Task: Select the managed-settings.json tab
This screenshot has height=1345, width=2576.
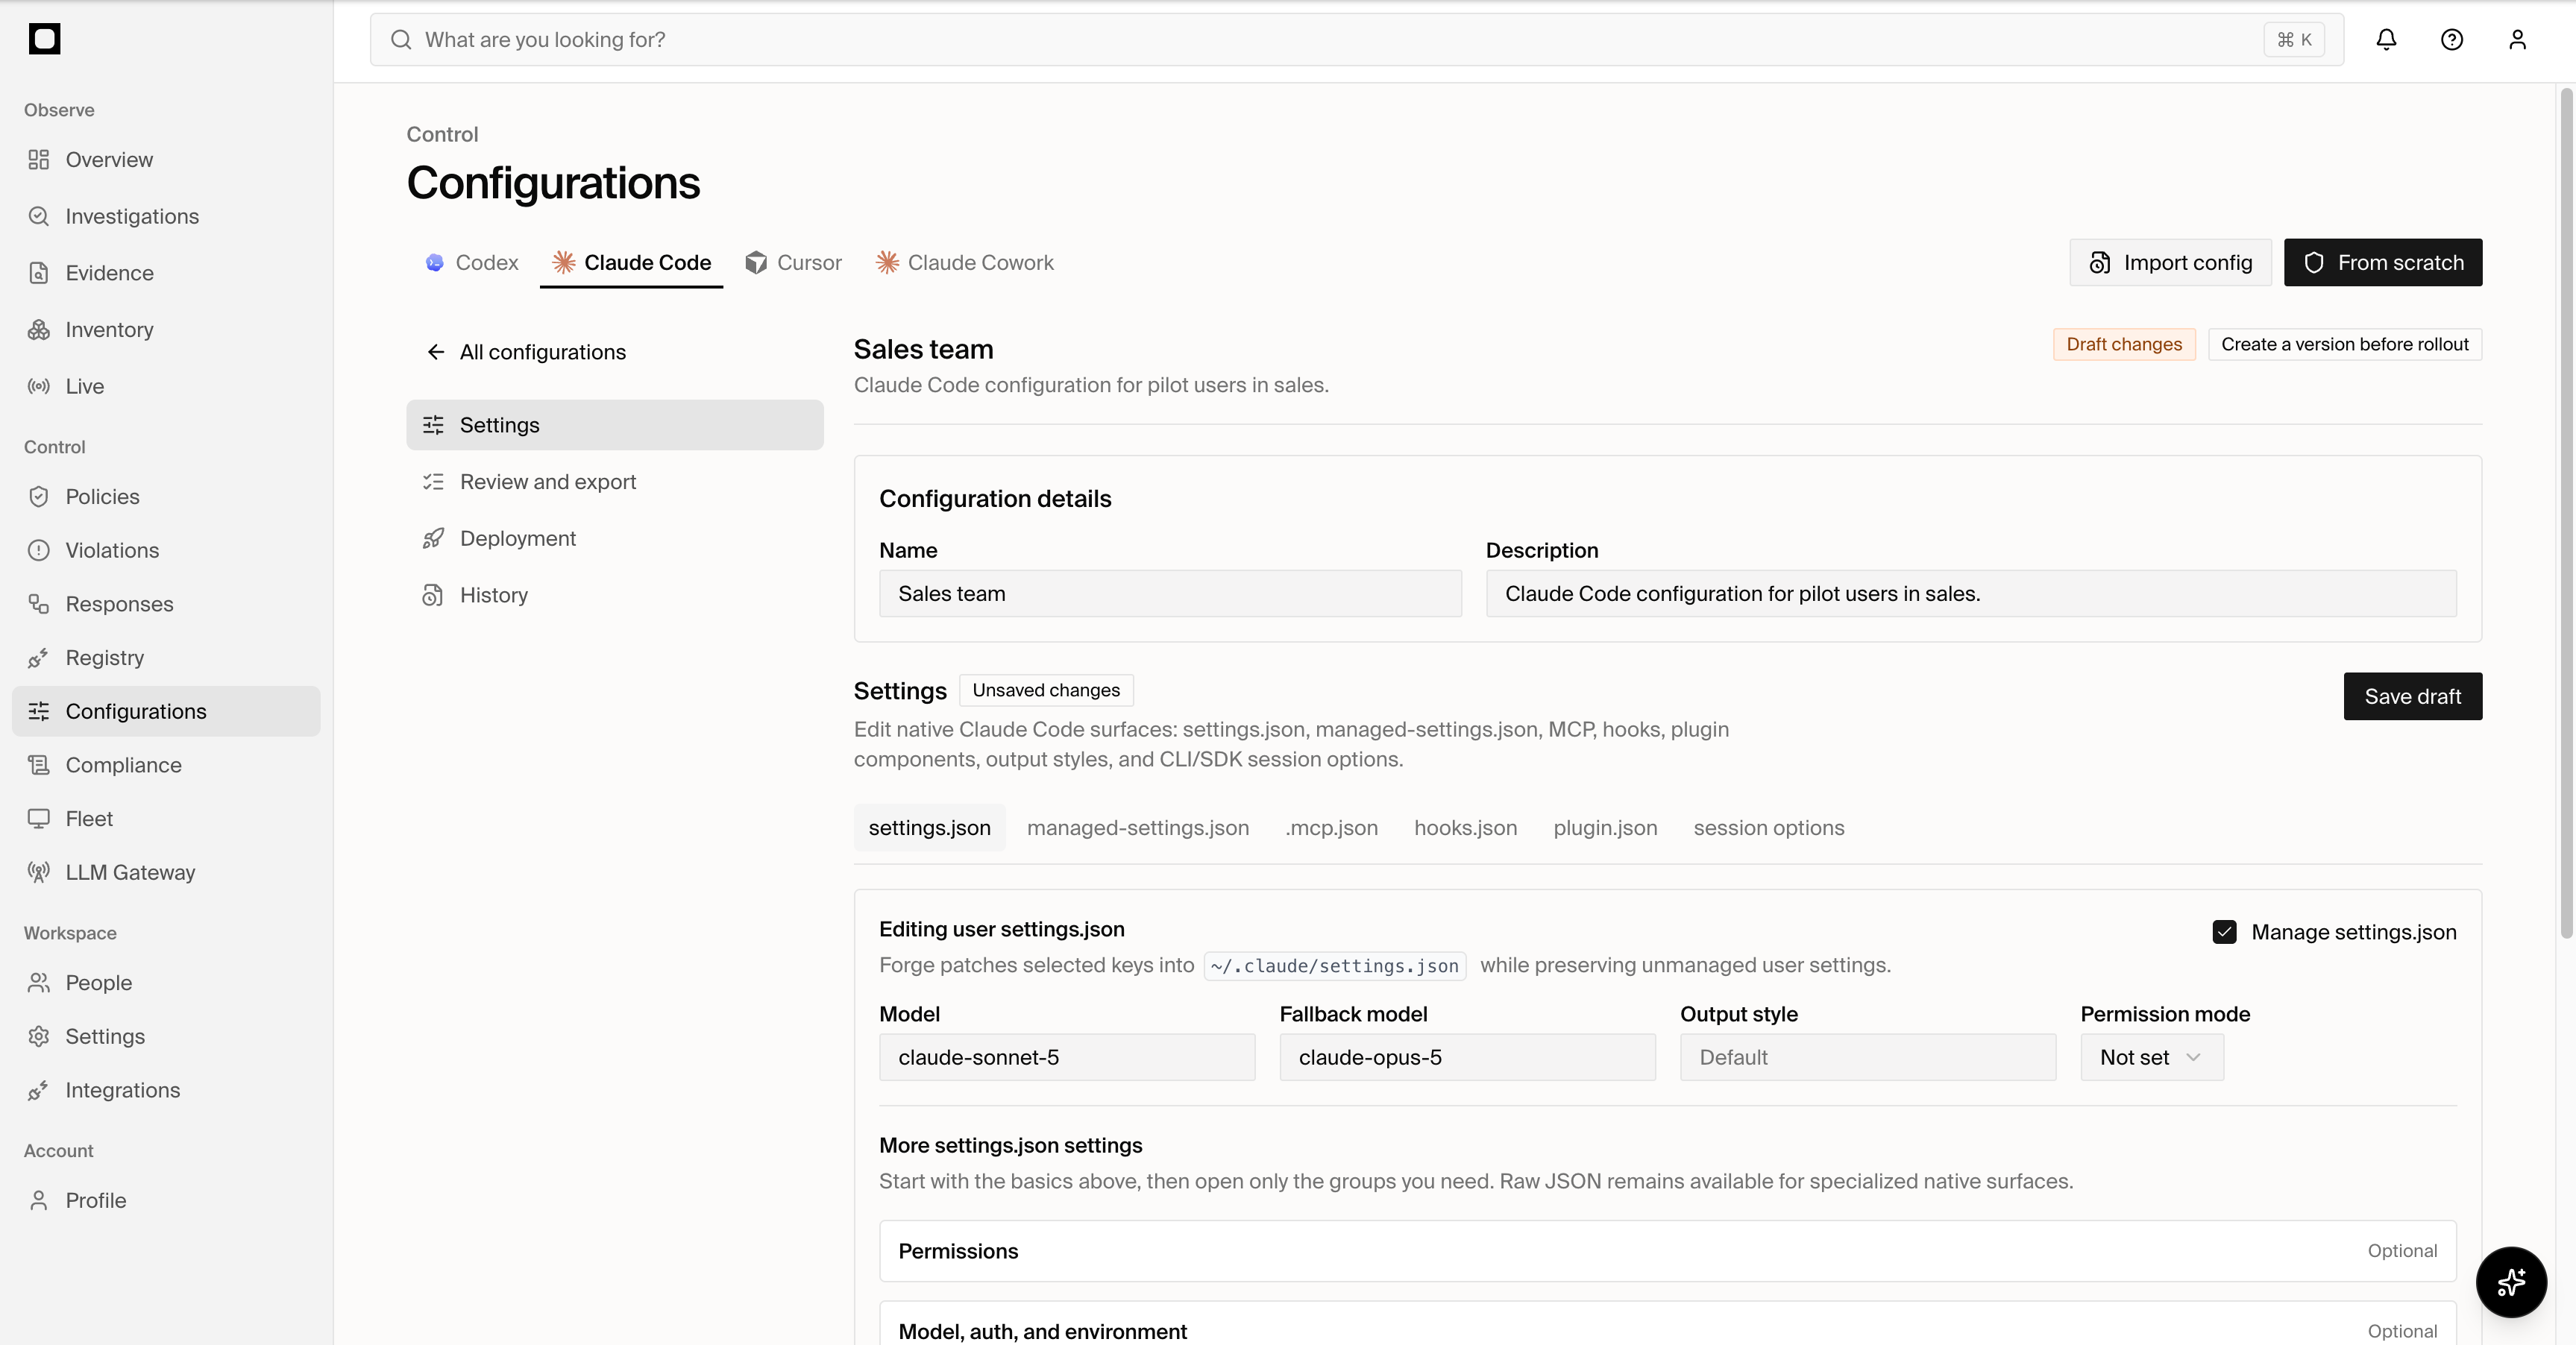Action: click(x=1138, y=828)
